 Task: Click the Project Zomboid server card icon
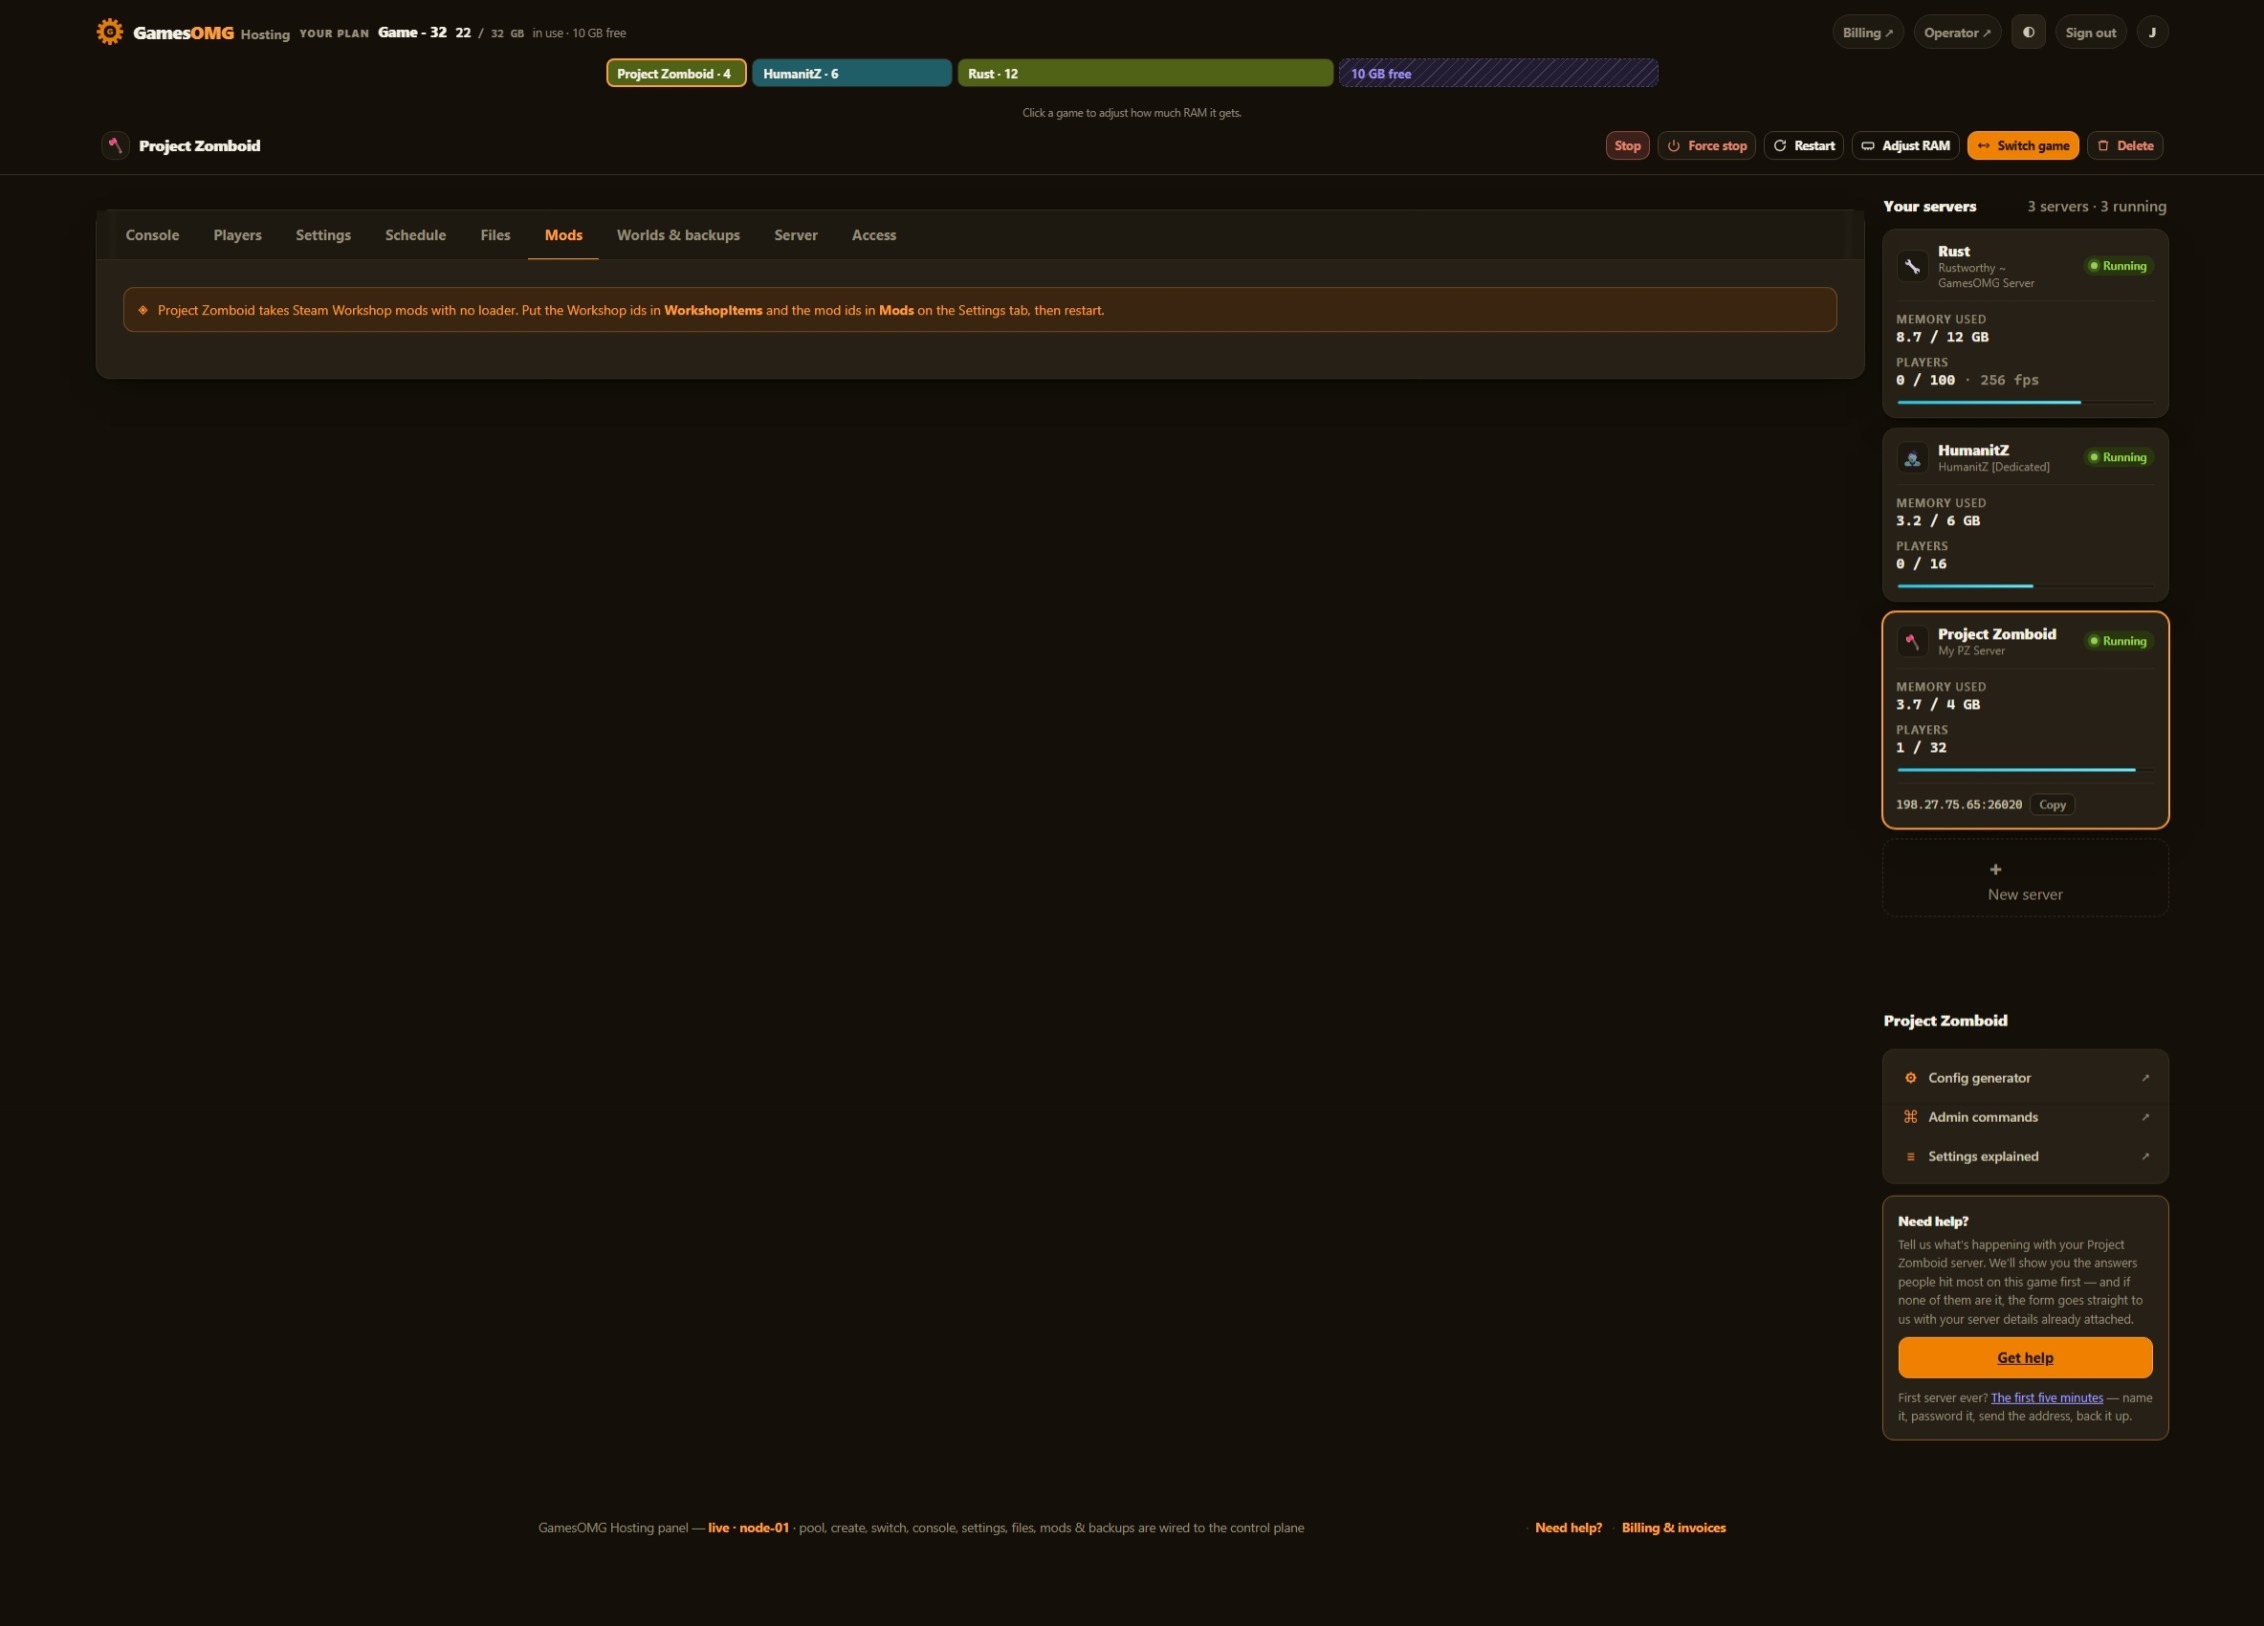[x=1912, y=641]
